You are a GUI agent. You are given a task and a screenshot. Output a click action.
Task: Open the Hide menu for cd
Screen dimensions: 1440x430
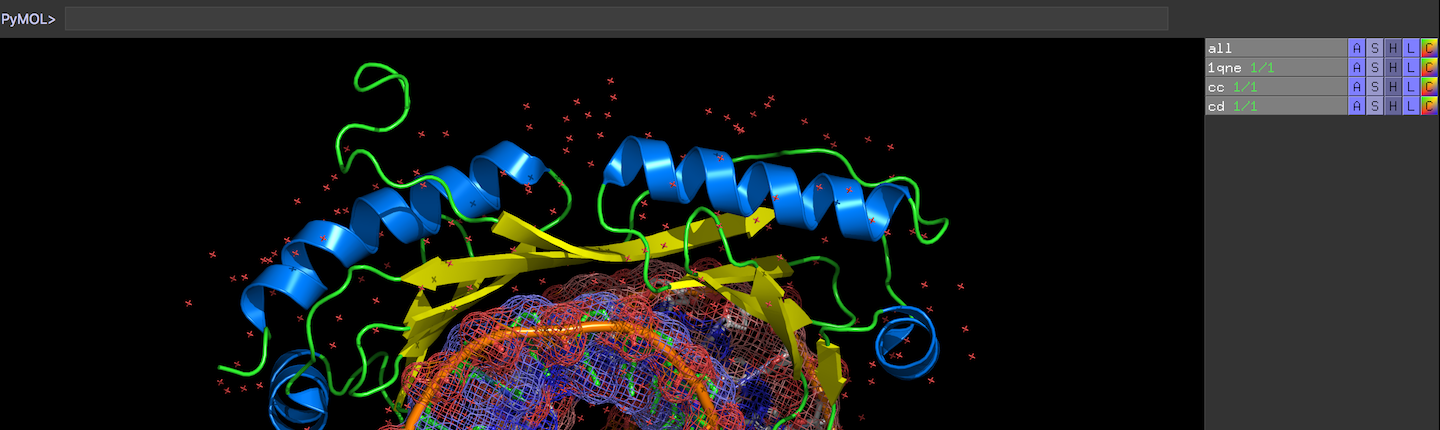click(x=1393, y=105)
